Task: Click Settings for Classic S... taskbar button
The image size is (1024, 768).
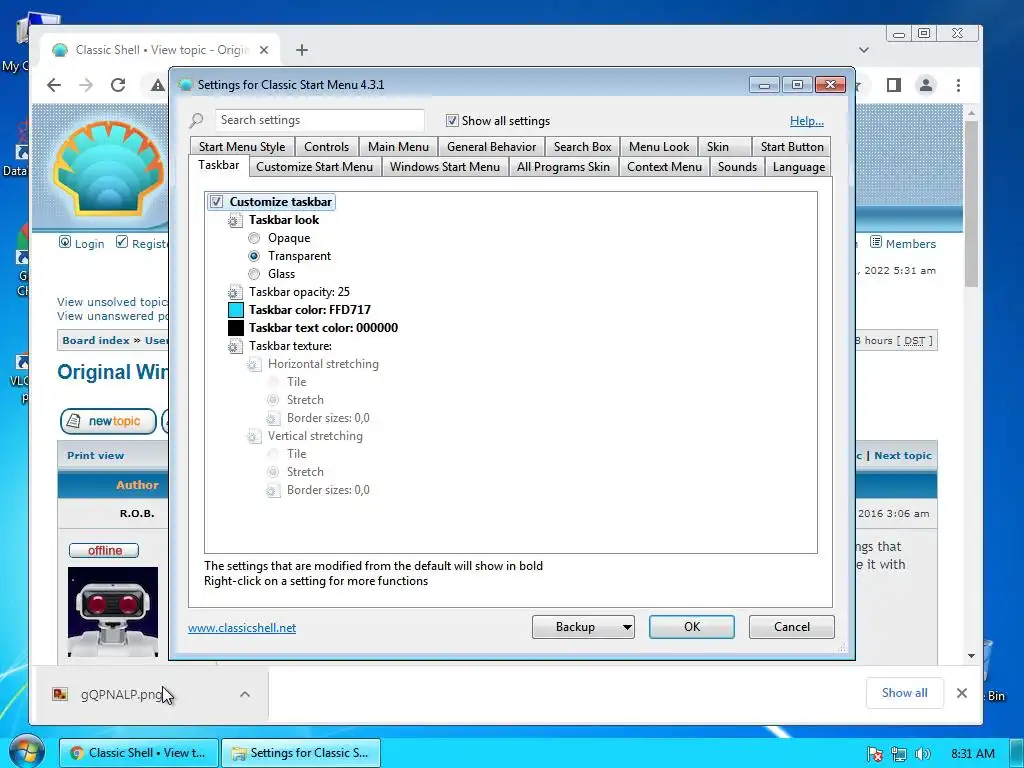Action: tap(300, 753)
